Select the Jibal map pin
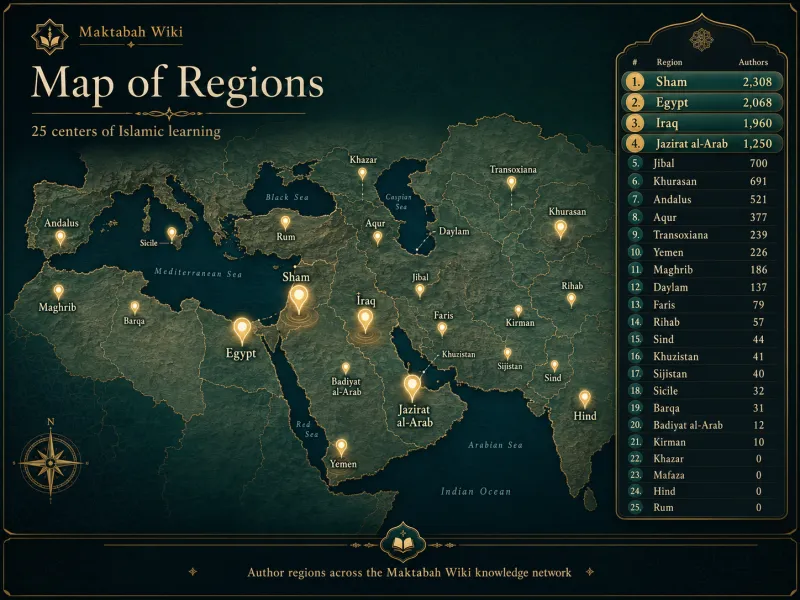Screen dimensions: 800x600 click(x=419, y=291)
